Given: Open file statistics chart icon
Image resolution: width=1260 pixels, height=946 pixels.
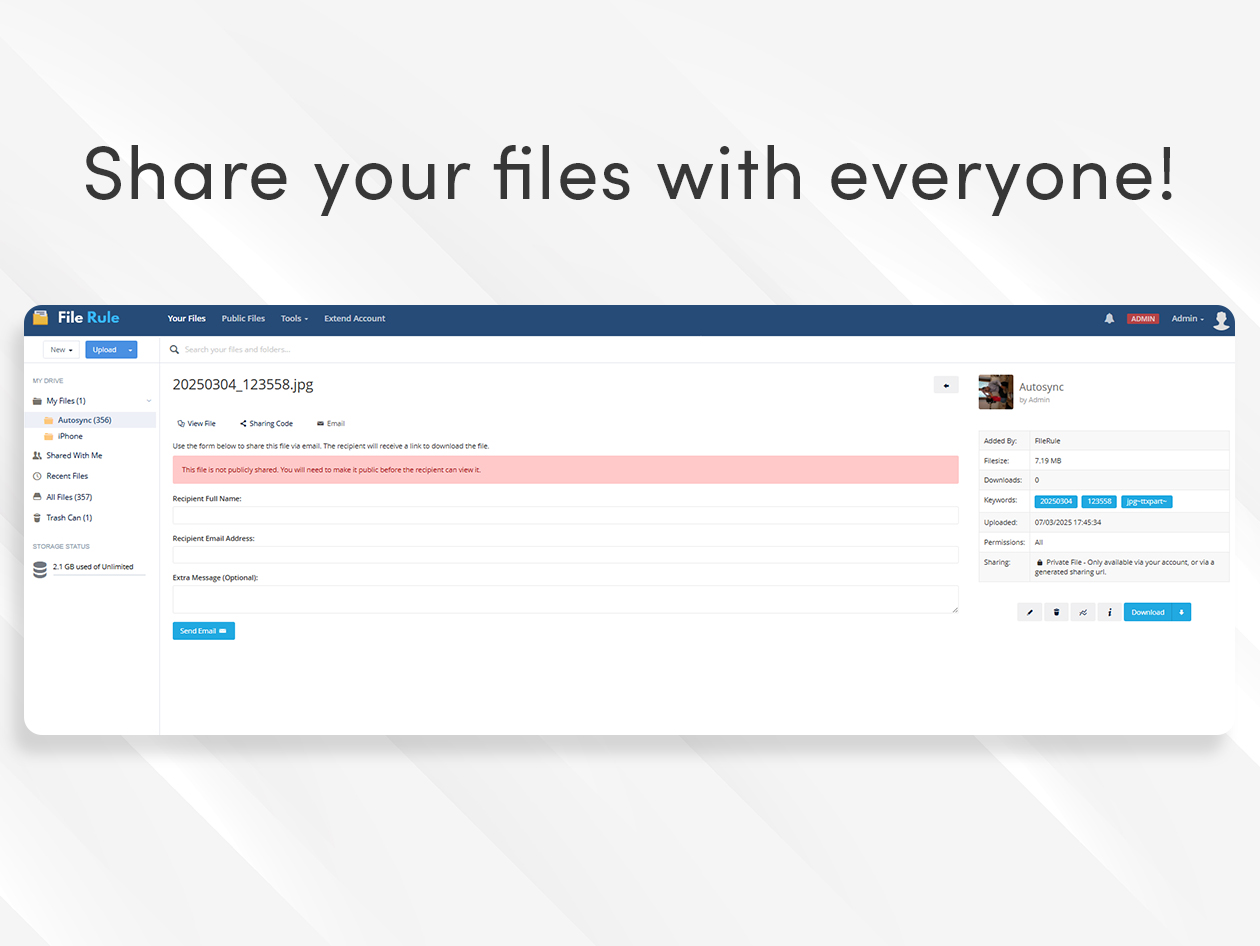Looking at the screenshot, I should (1083, 612).
